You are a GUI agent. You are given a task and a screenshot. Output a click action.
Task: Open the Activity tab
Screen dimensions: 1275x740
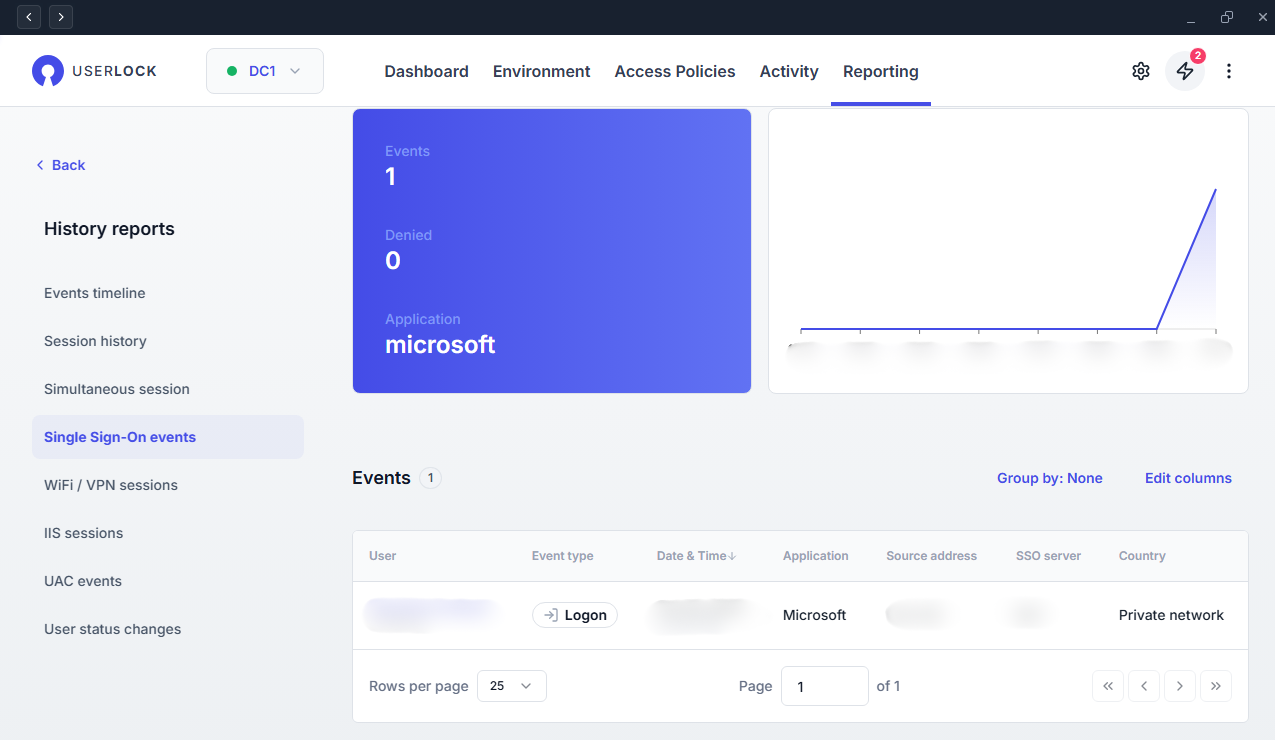point(789,71)
